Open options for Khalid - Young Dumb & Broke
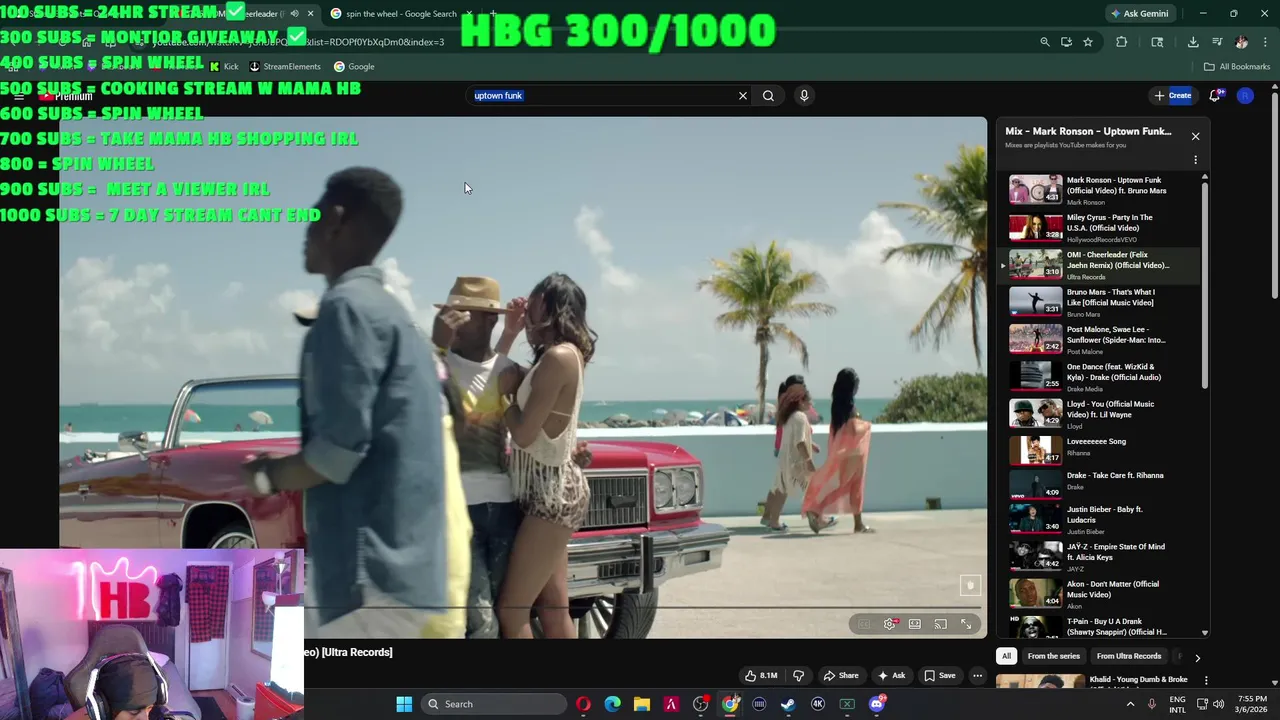This screenshot has width=1280, height=720. pyautogui.click(x=1206, y=680)
